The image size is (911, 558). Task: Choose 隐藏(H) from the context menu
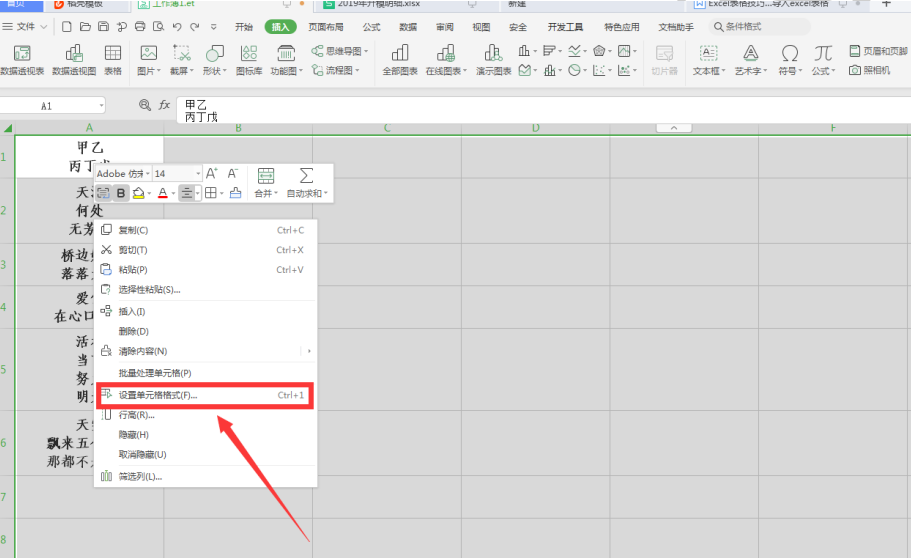(206, 435)
